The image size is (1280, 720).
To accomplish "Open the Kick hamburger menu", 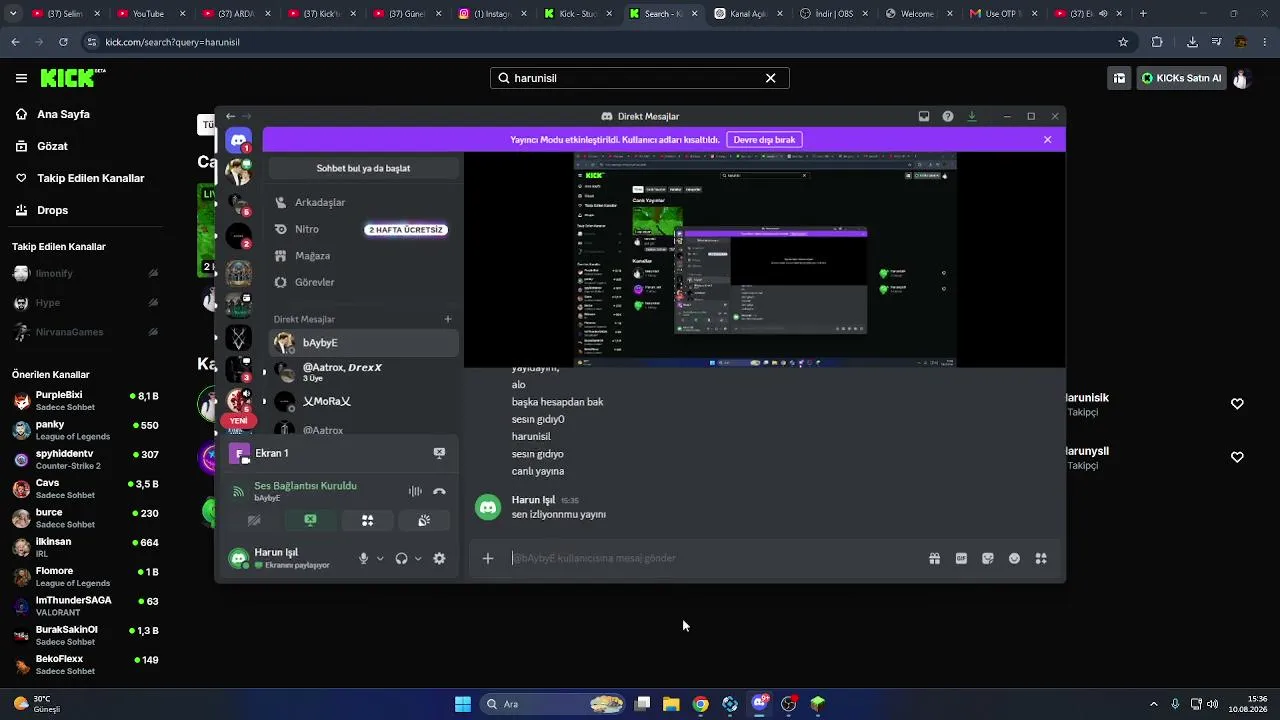I will (x=21, y=78).
